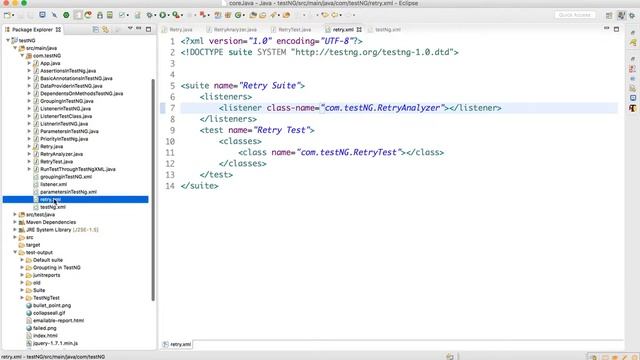Click the Search flashlight toolbar icon
640x360 pixels.
coord(273,15)
